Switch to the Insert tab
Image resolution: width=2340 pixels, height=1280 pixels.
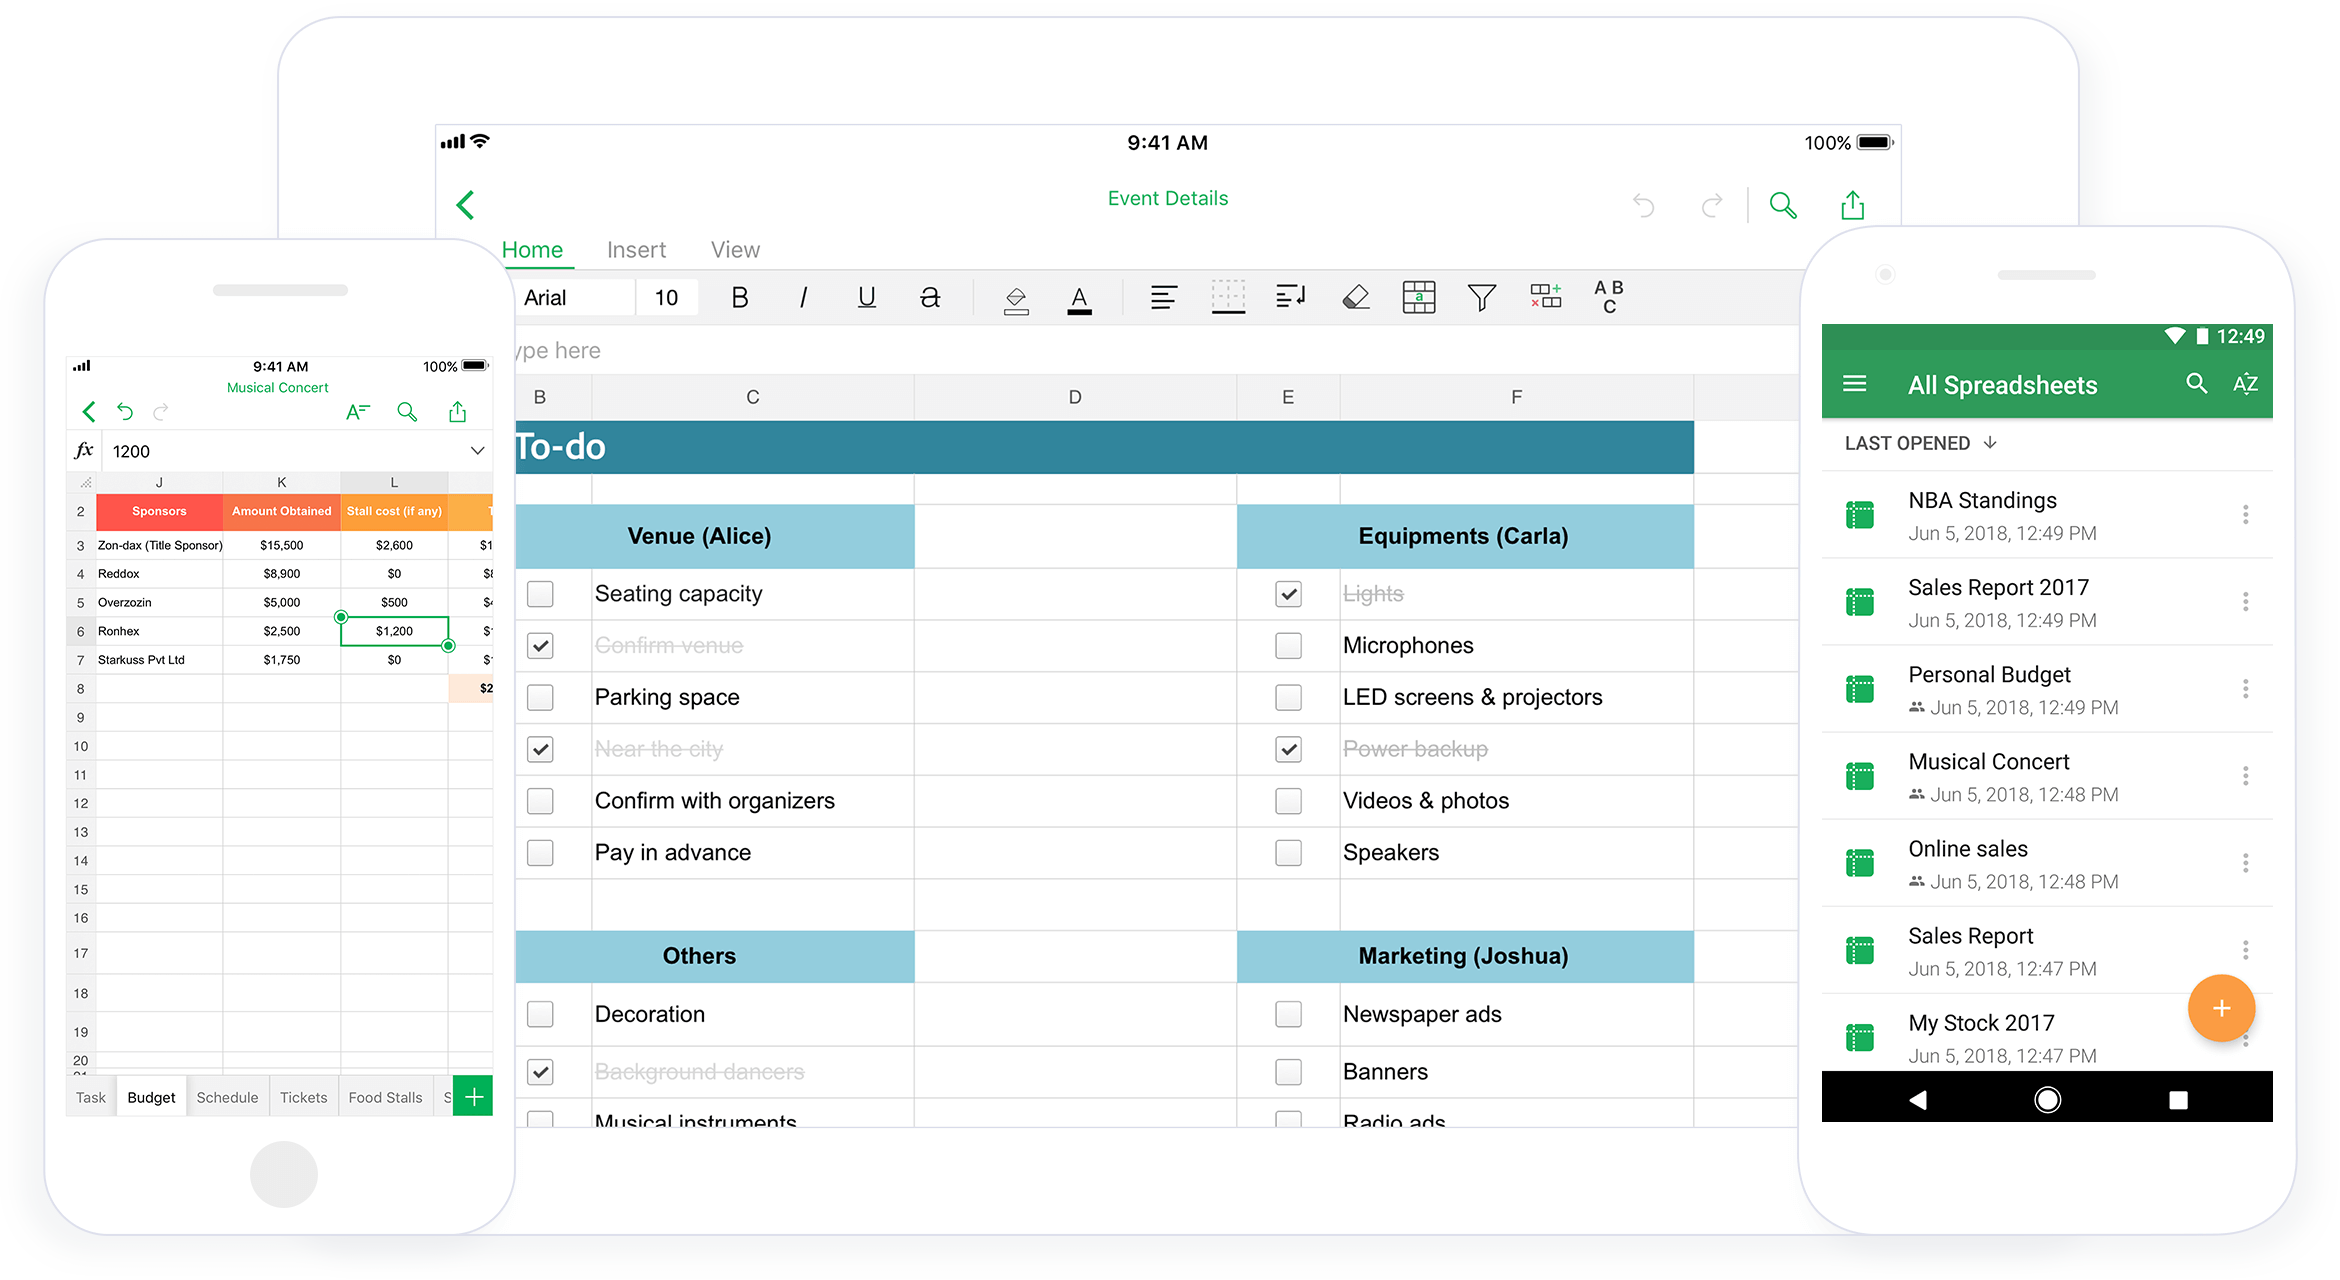[636, 250]
